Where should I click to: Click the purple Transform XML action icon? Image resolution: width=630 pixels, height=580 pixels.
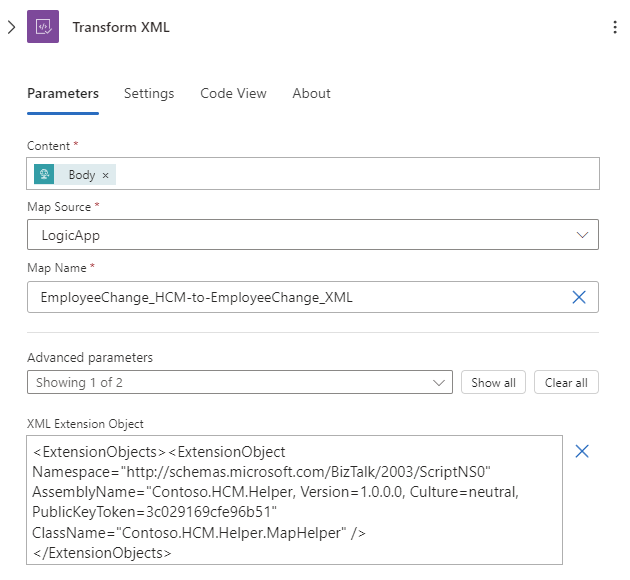(x=43, y=27)
